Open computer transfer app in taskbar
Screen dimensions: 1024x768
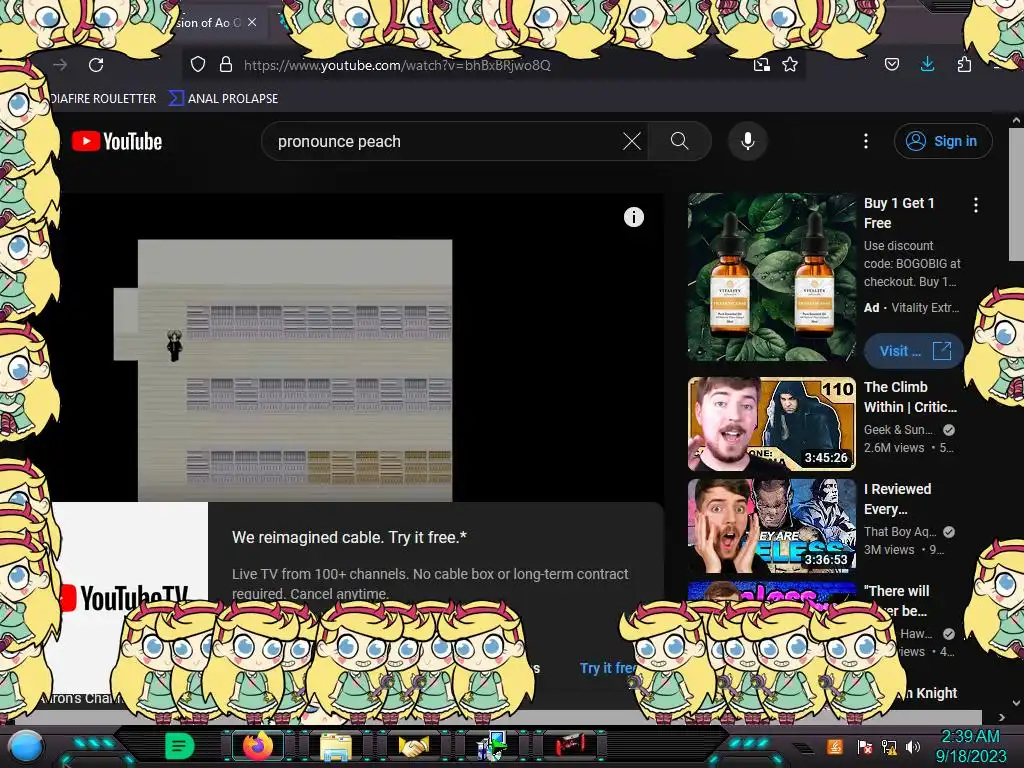click(492, 746)
